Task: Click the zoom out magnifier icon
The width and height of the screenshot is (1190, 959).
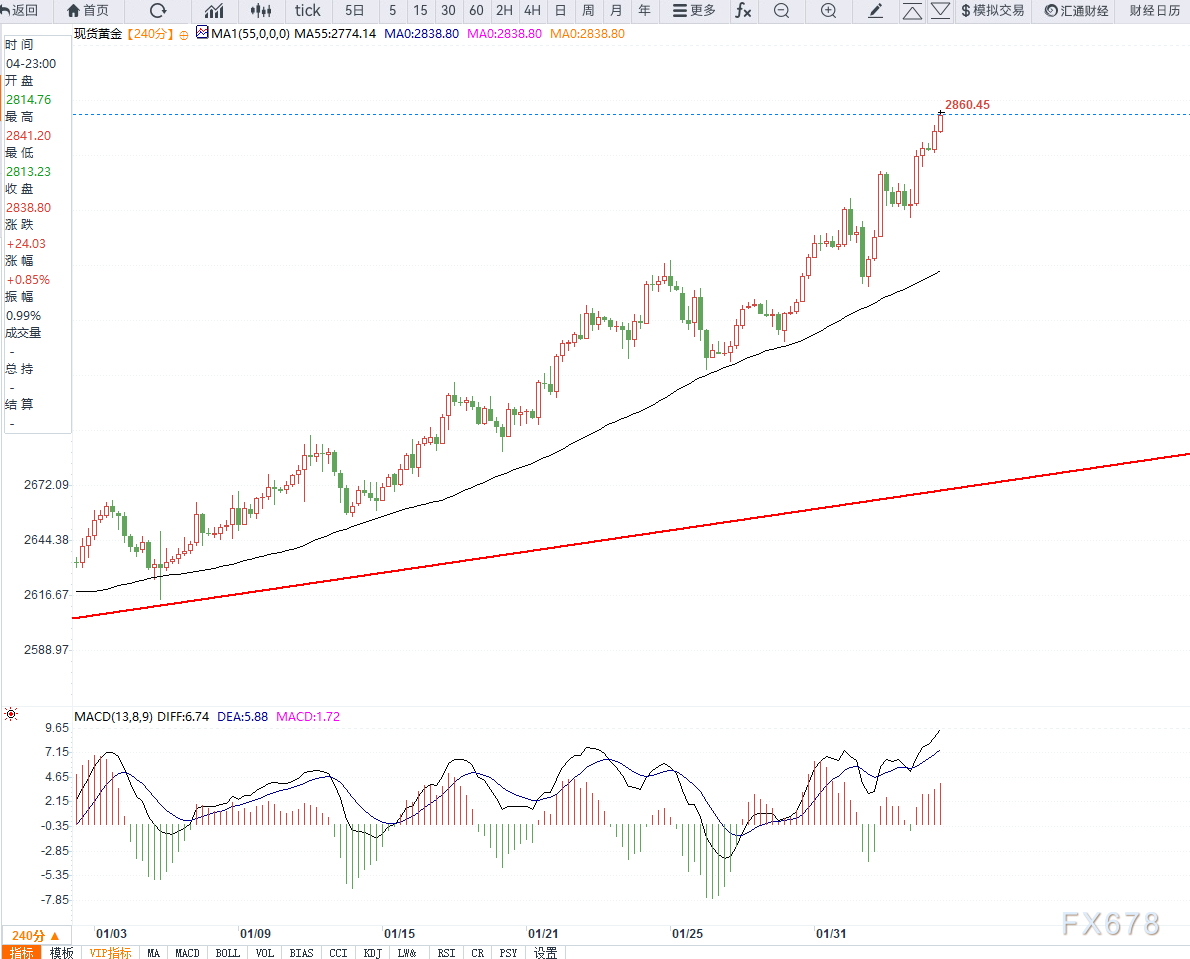Action: point(781,10)
